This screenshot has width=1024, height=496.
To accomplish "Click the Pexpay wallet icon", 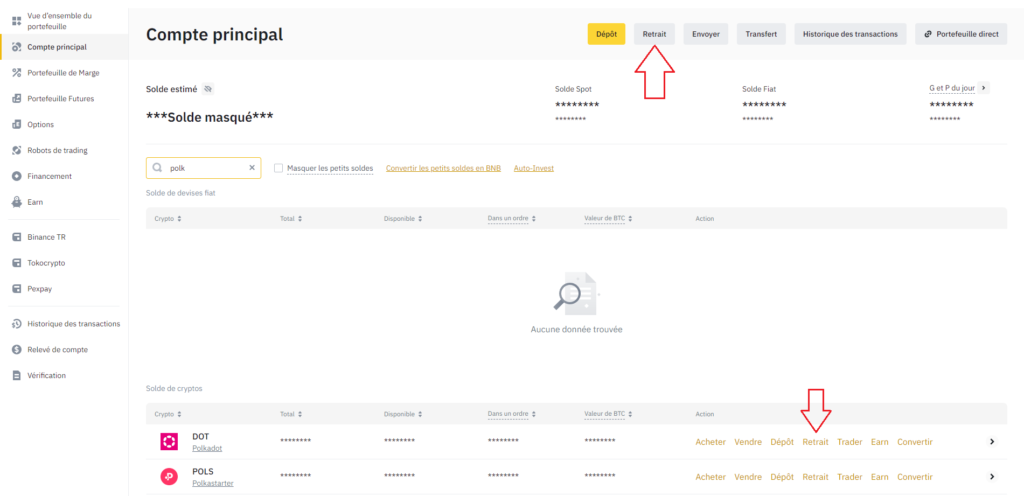I will click(17, 289).
